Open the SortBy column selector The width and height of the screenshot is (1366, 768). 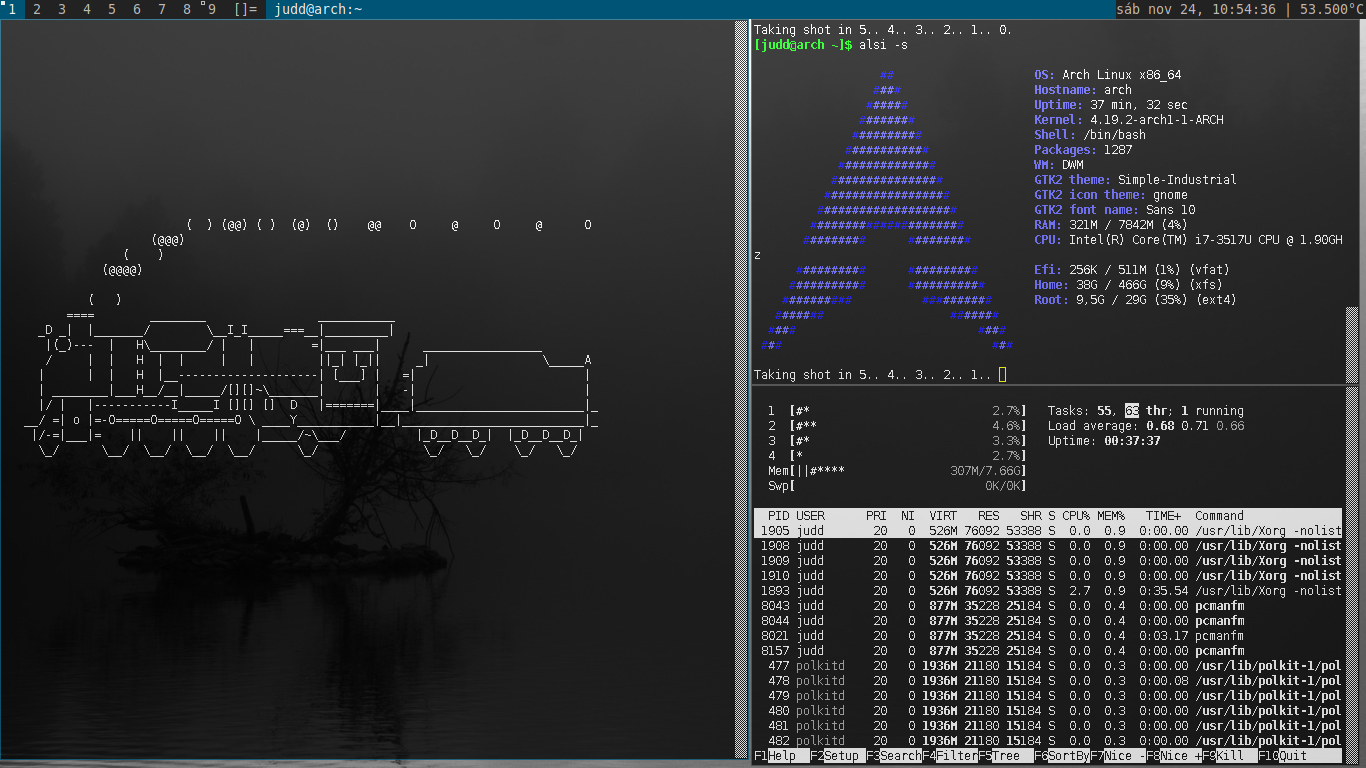[1060, 756]
